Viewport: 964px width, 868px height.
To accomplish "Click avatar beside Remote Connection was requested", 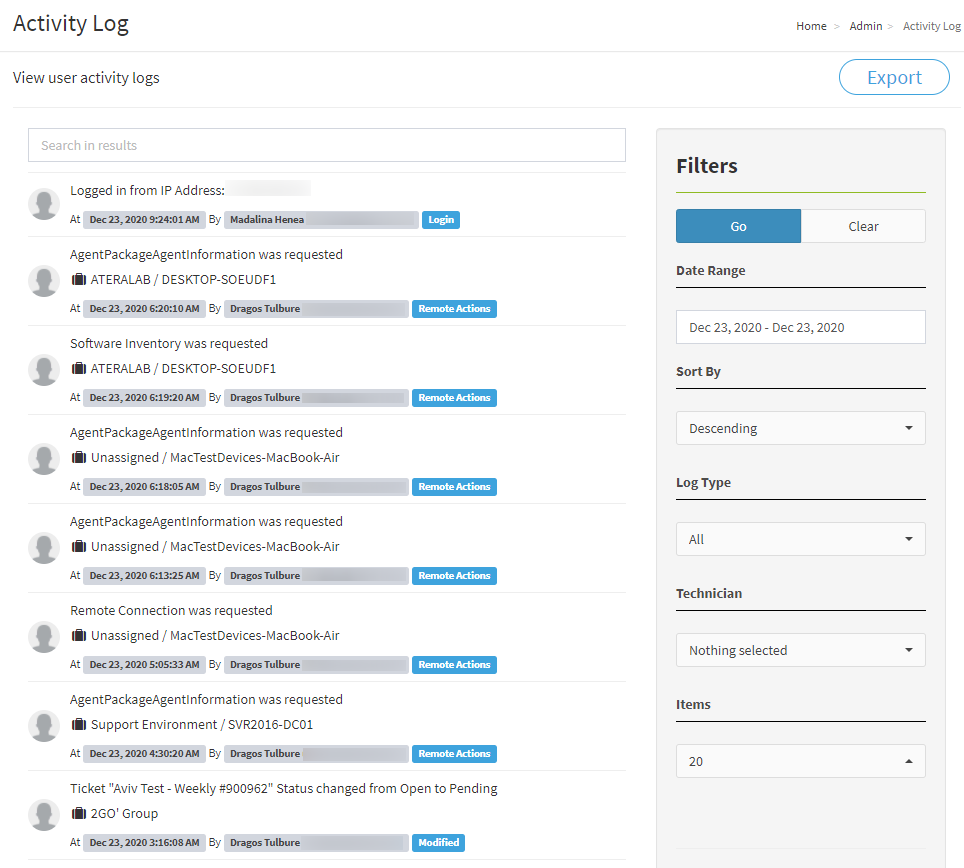I will (44, 637).
